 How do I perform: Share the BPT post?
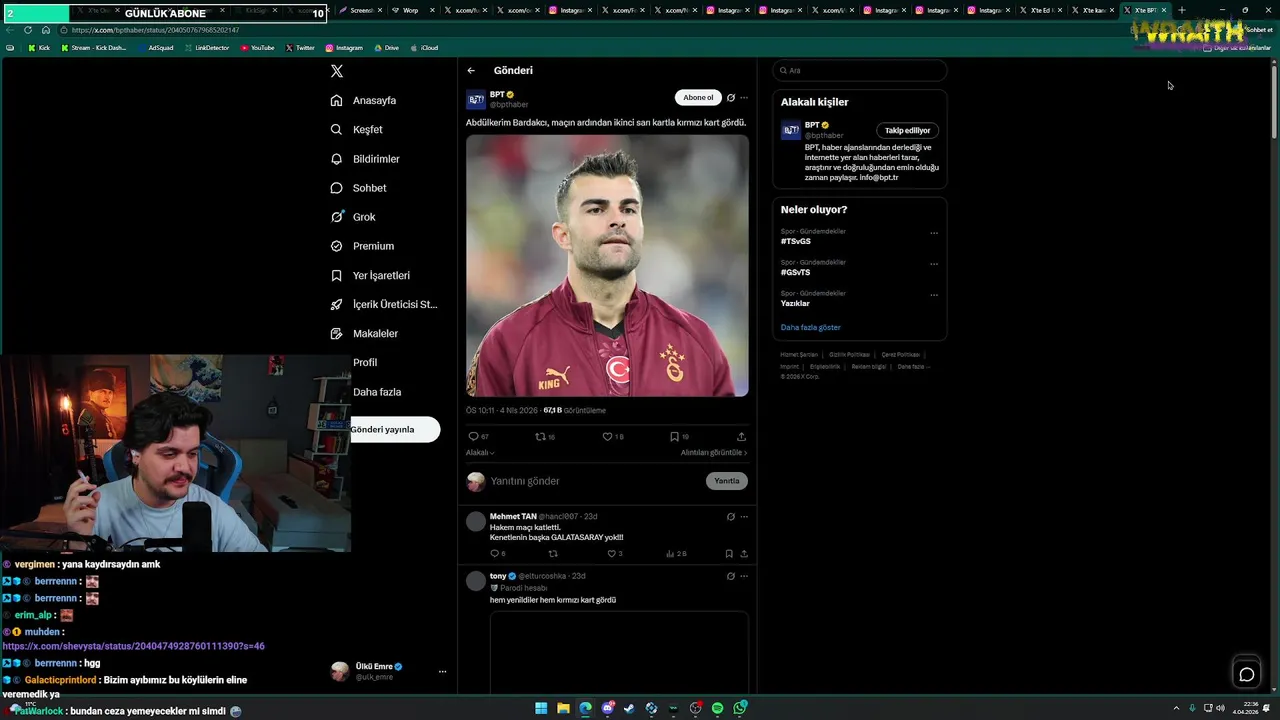click(741, 437)
